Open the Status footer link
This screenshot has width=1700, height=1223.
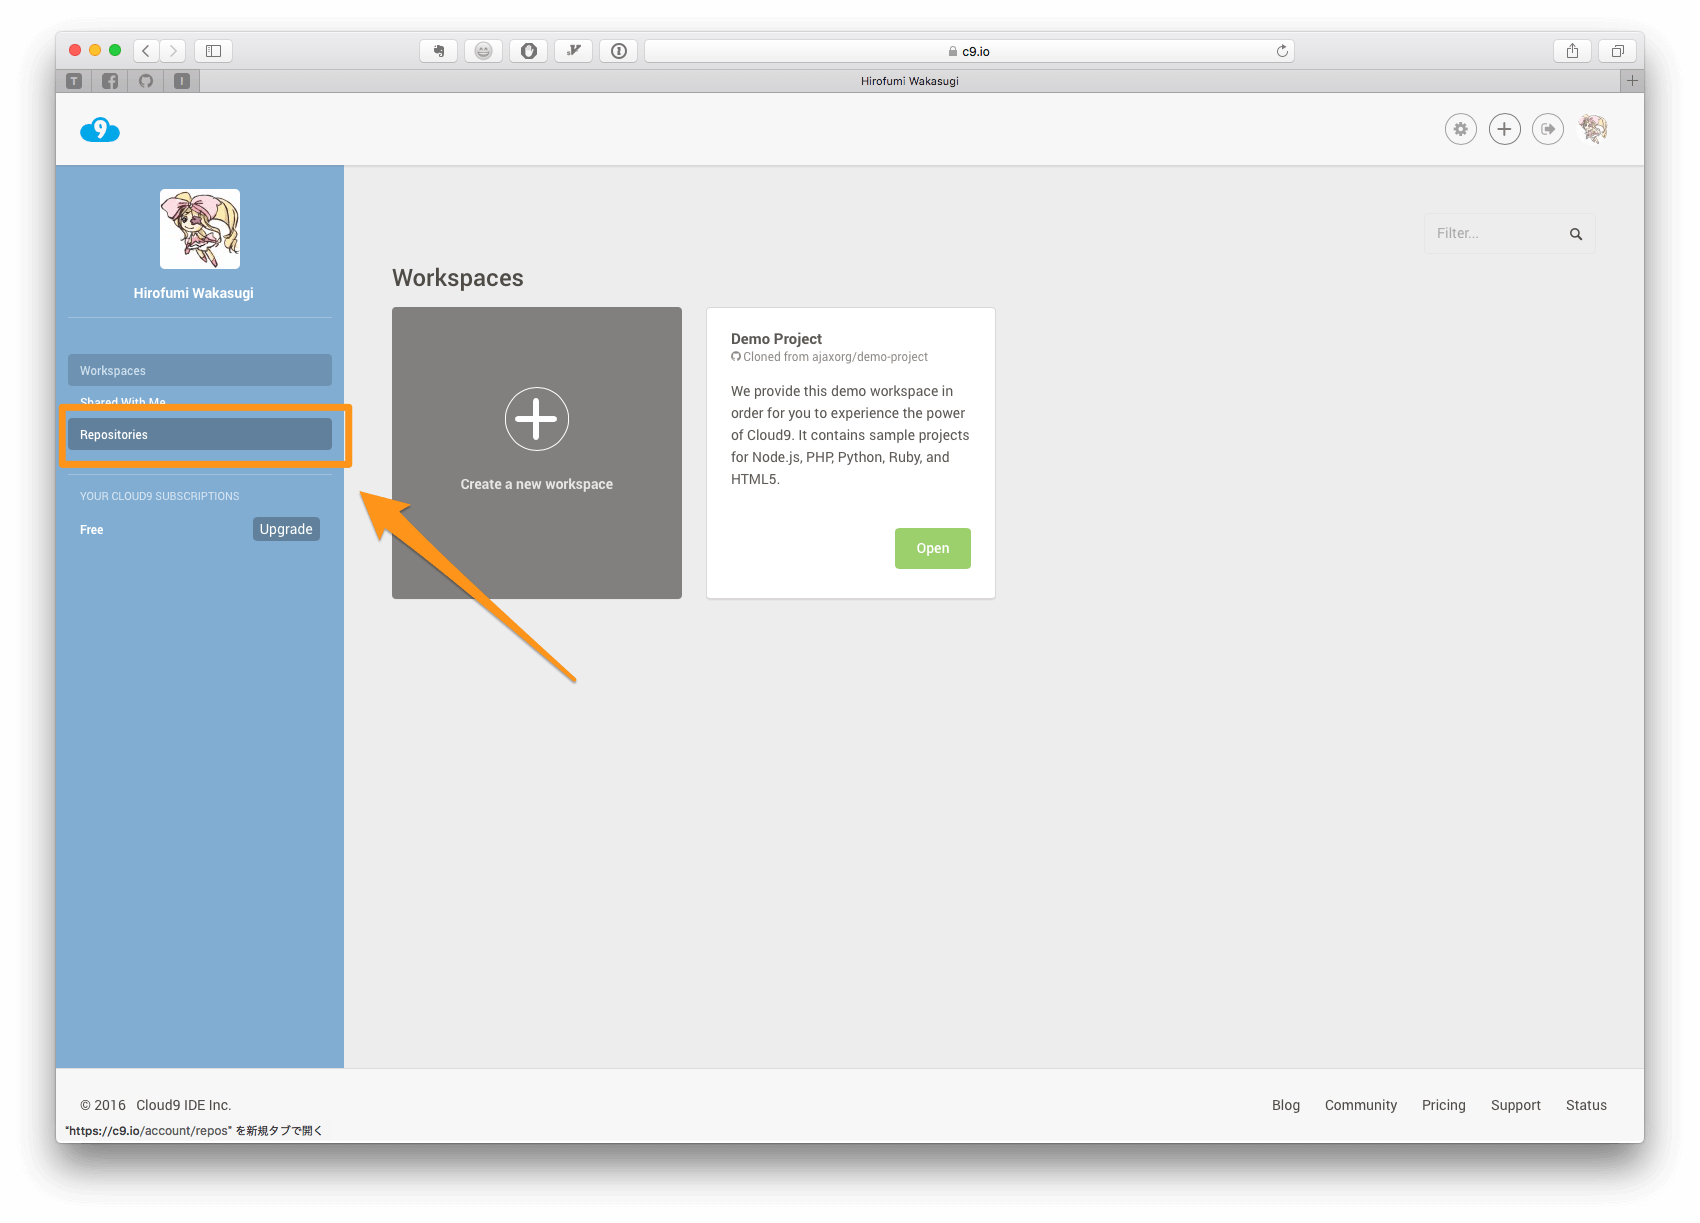(1586, 1105)
